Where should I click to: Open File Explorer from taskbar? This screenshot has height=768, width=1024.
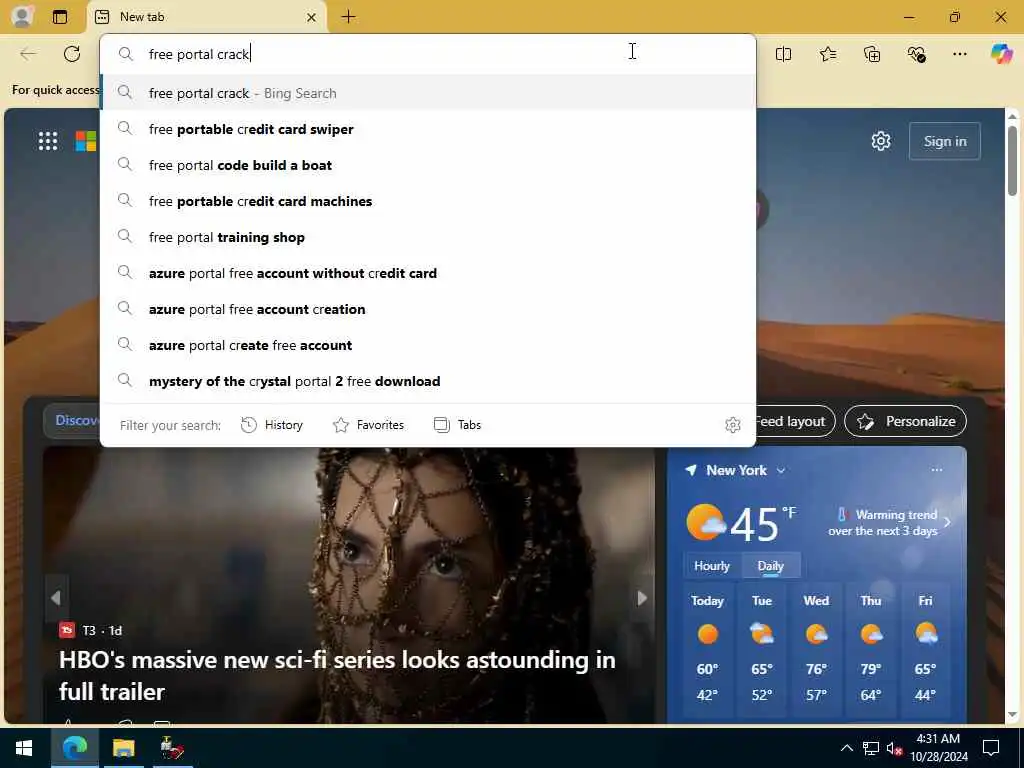pyautogui.click(x=123, y=748)
